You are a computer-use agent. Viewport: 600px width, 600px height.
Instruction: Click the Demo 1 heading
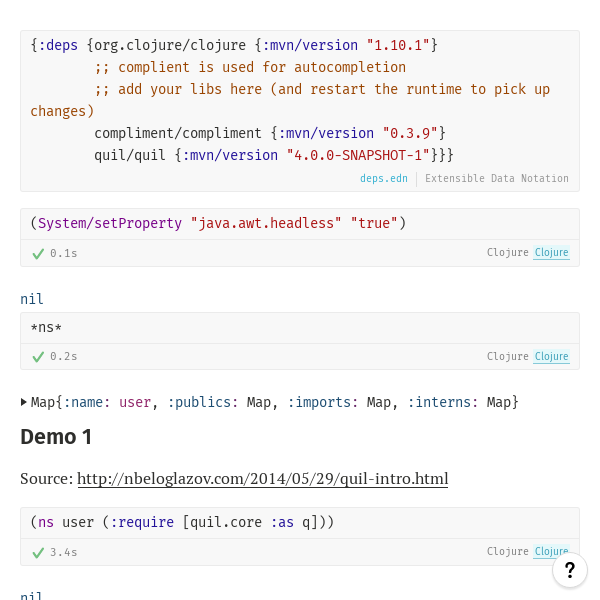tap(56, 437)
